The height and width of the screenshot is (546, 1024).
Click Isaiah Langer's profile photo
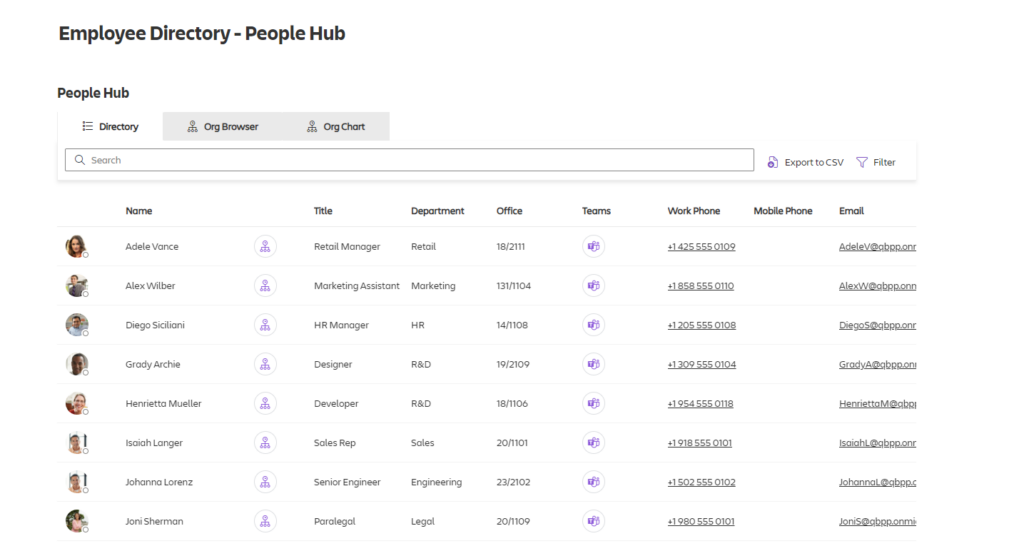point(76,442)
